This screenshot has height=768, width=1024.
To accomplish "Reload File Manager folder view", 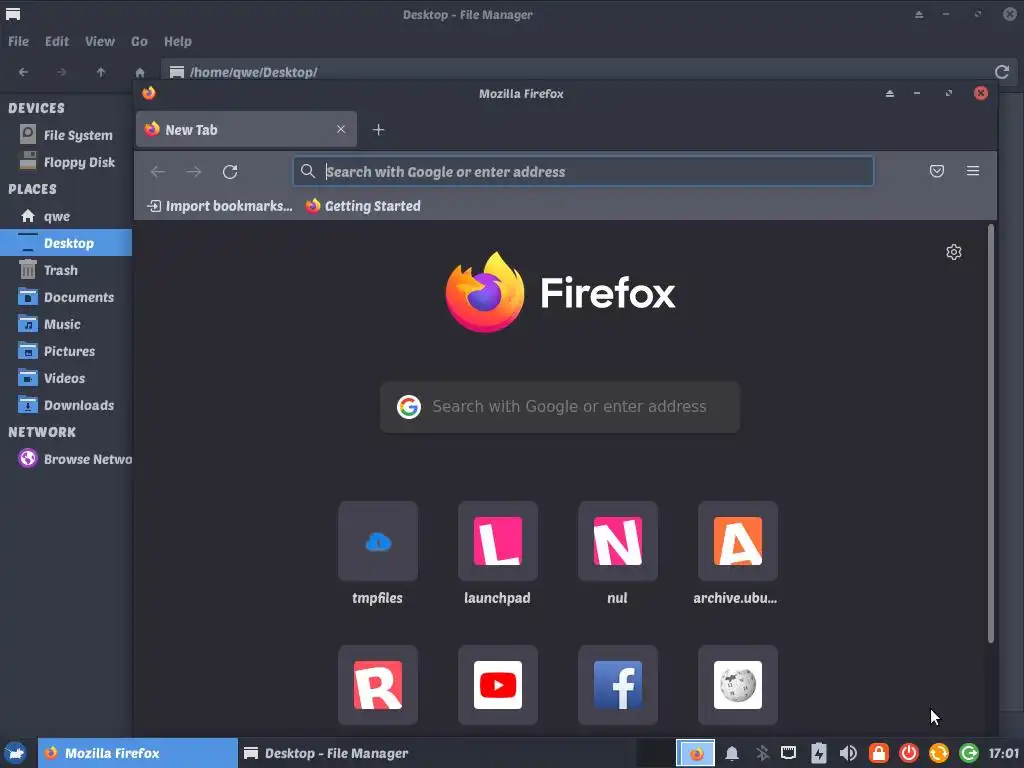I will (1002, 72).
